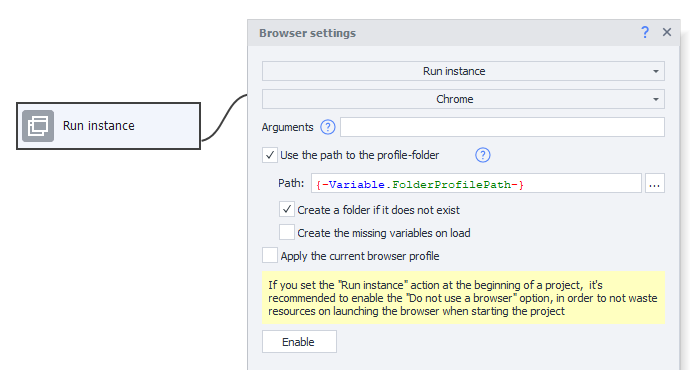Browse for profile folder with ellipsis button
Image resolution: width=700 pixels, height=370 pixels.
pyautogui.click(x=654, y=183)
